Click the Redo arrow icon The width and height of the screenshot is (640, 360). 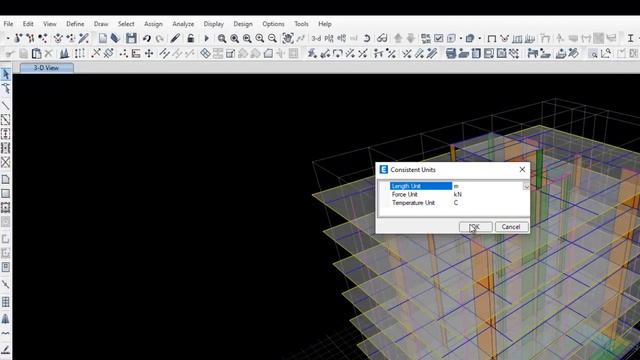(160, 39)
